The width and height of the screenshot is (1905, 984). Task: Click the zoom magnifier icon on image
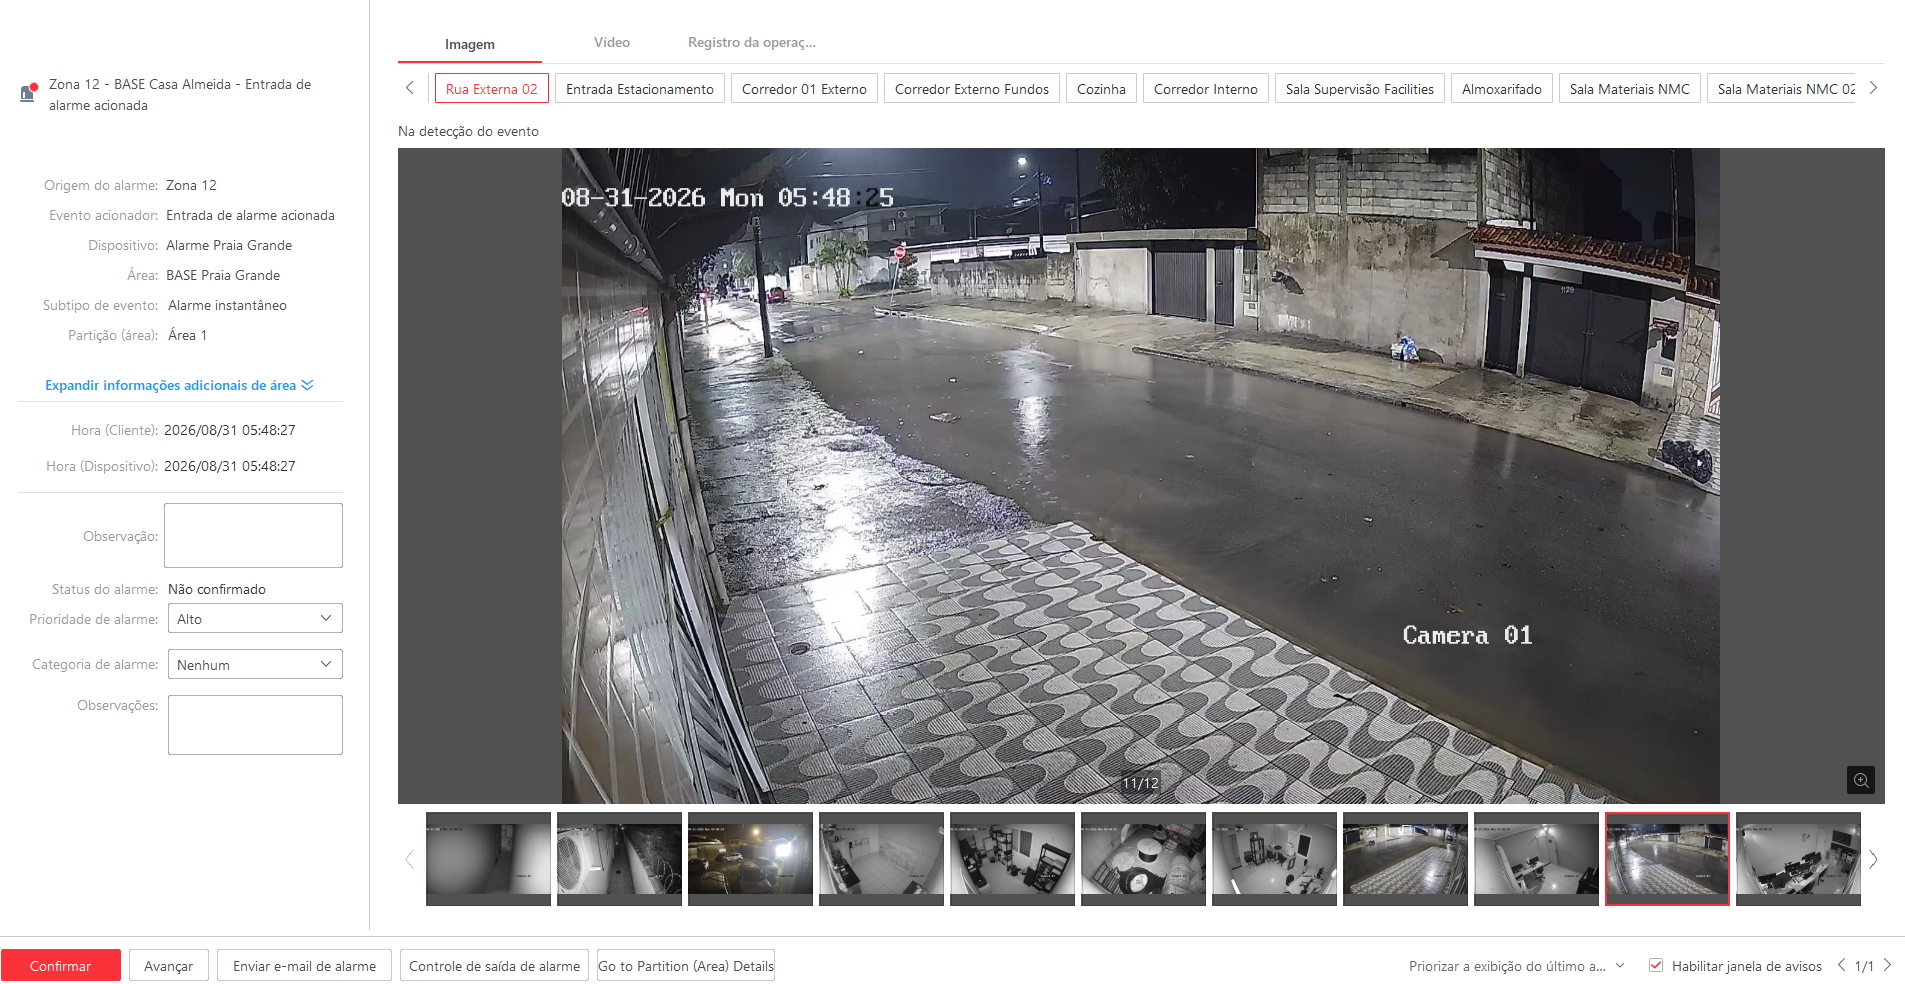pos(1860,780)
